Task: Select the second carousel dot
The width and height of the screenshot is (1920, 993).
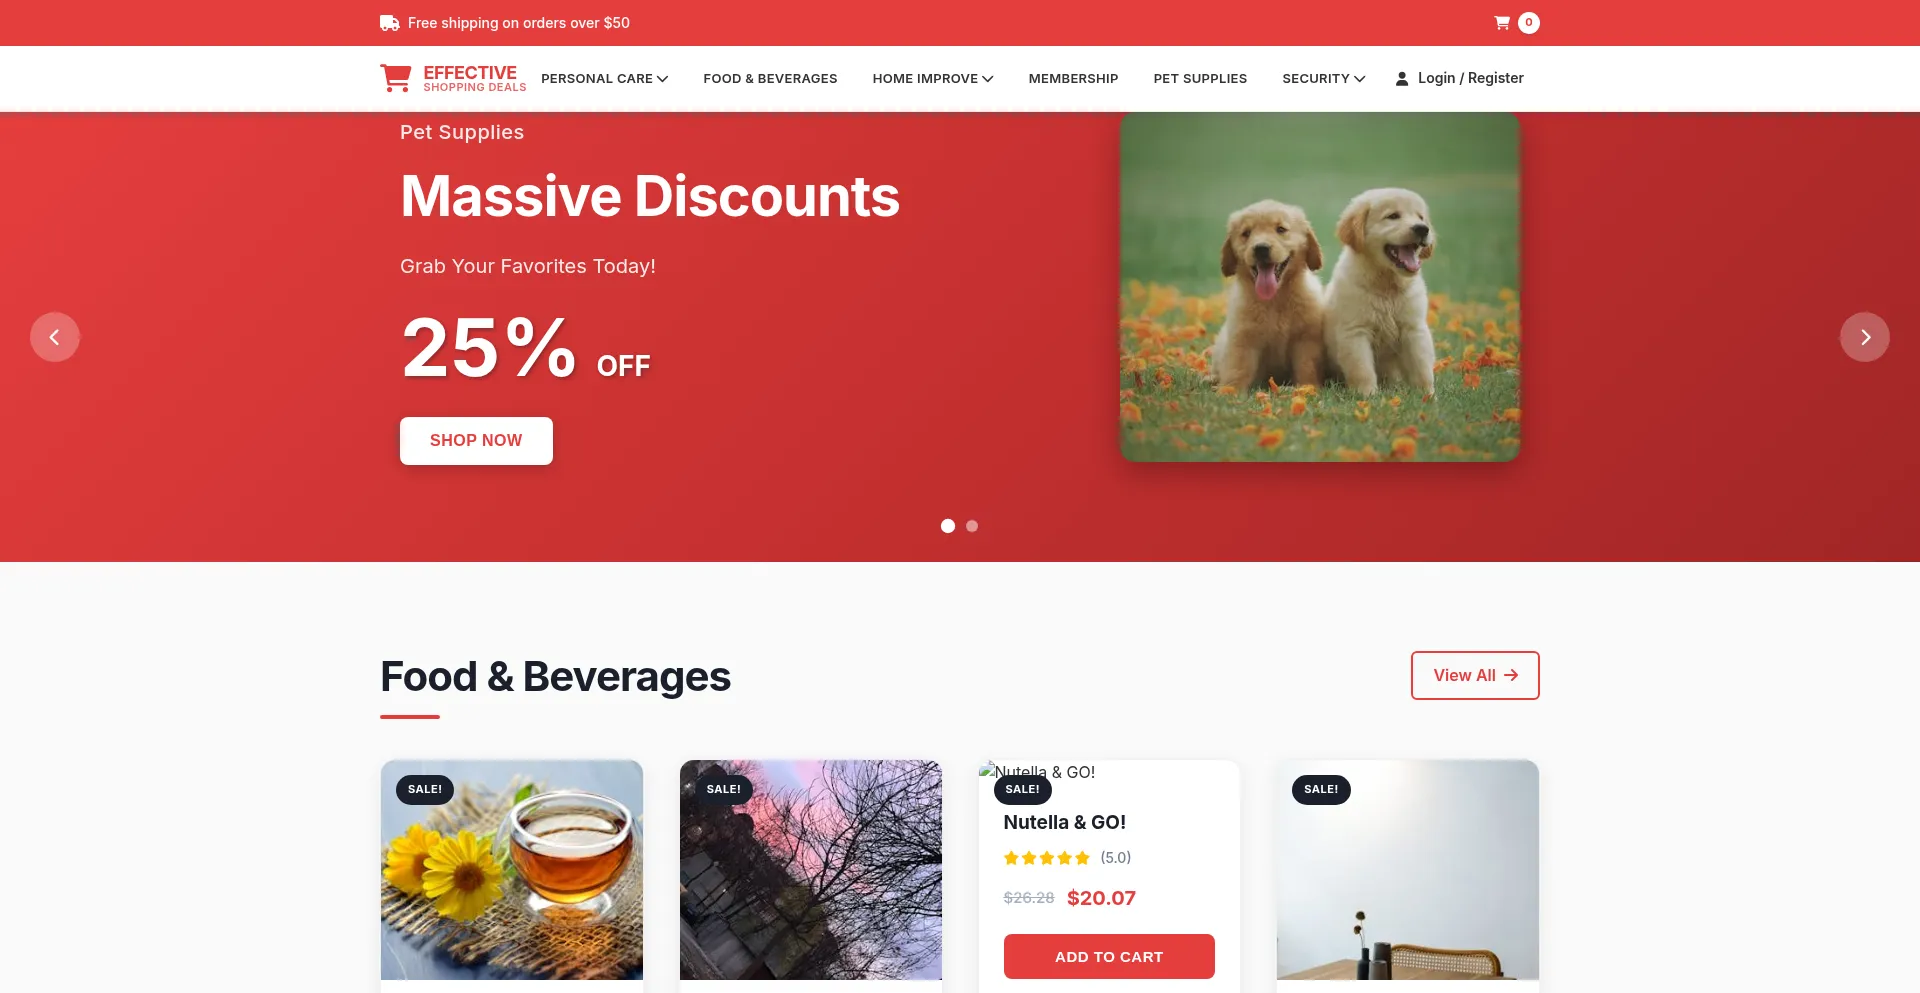Action: coord(972,526)
